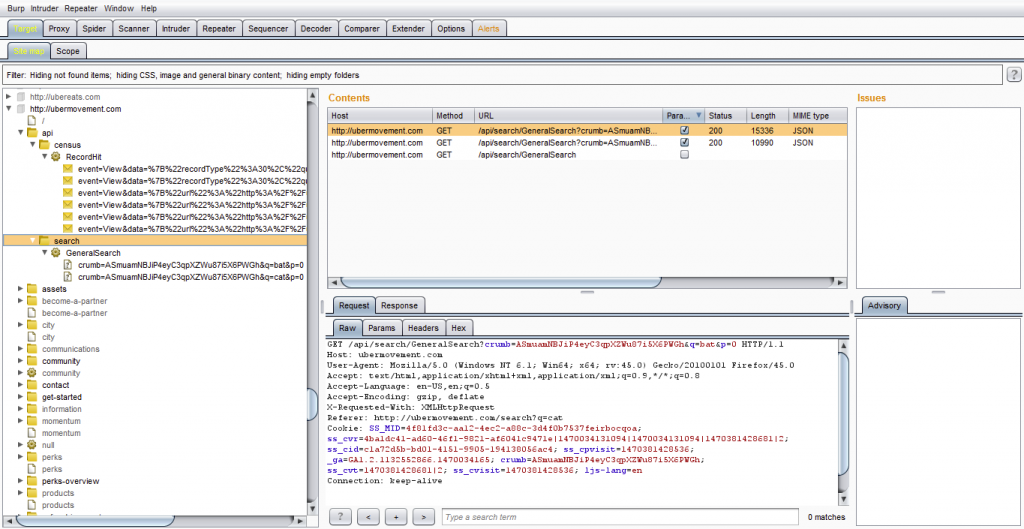Click the 'Type a search term' field
1024x529 pixels.
(x=620, y=517)
